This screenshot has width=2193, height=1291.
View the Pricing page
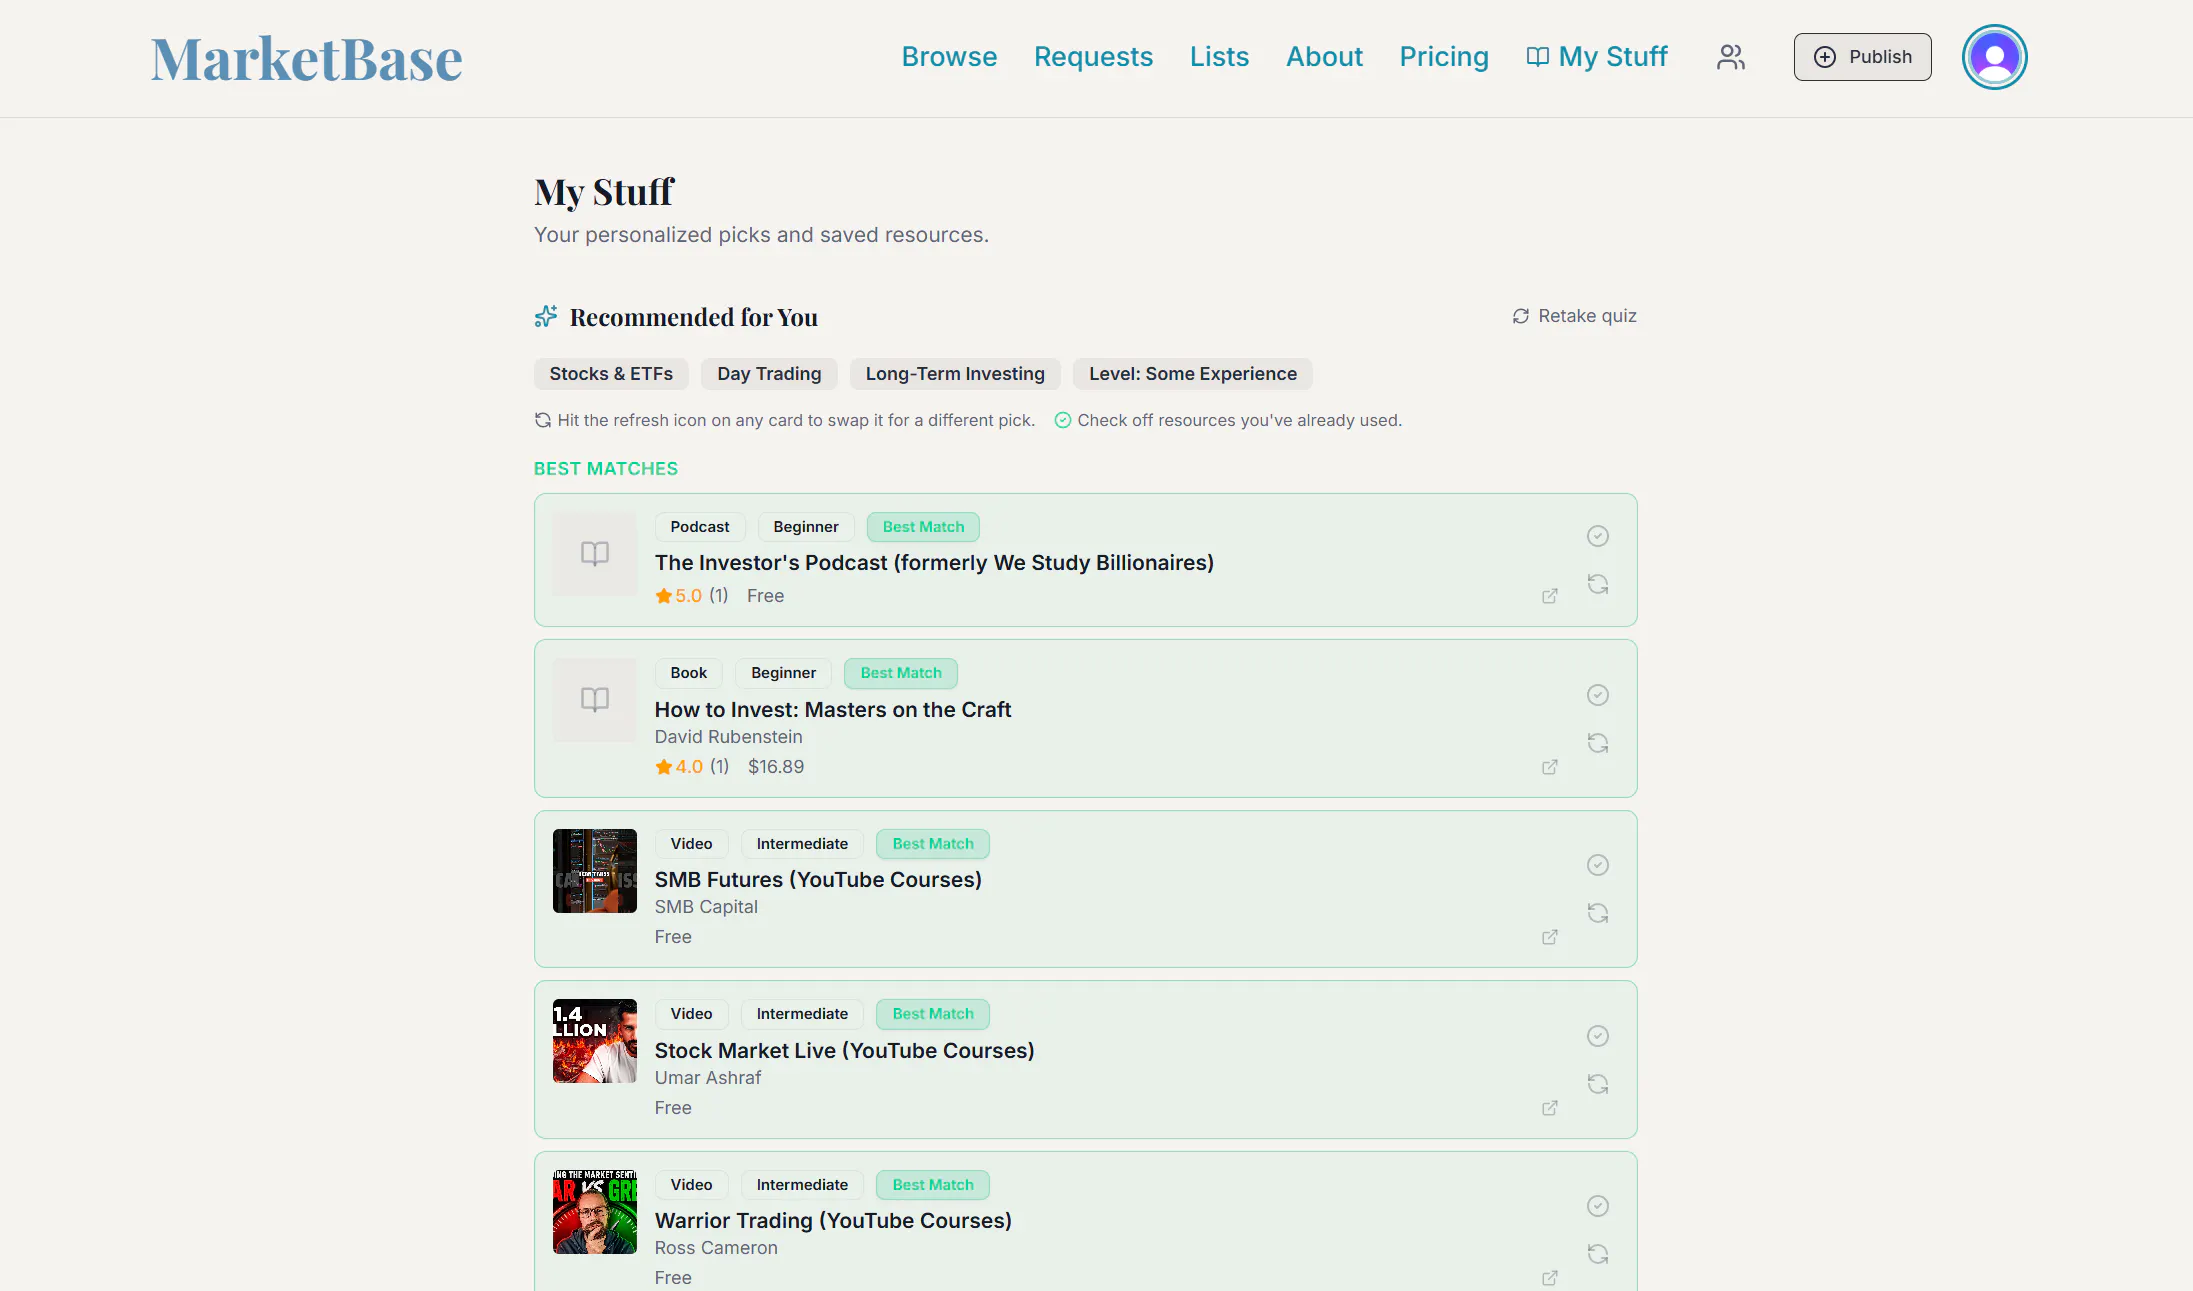pos(1444,57)
